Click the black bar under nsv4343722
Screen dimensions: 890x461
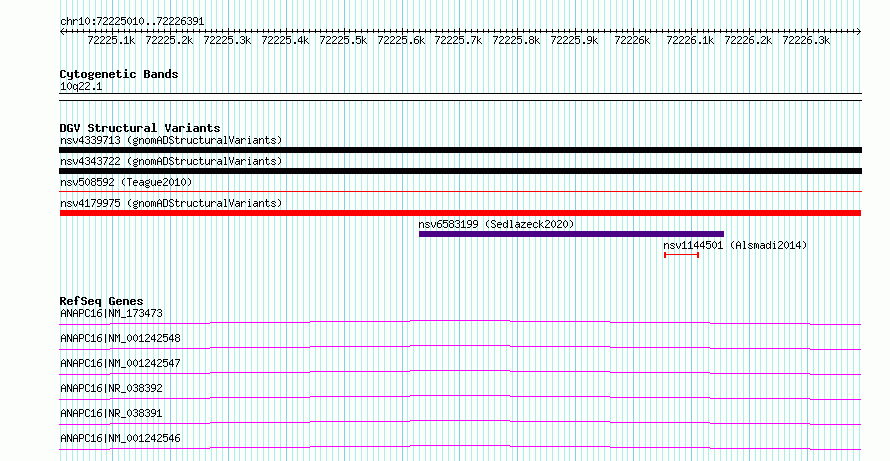pos(460,171)
